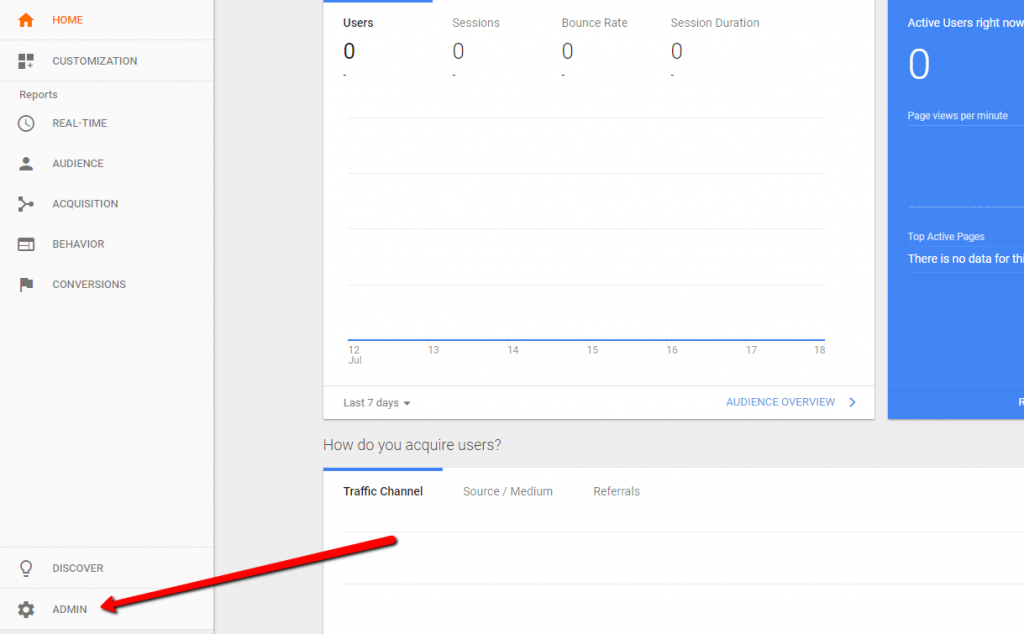Open the Referrals tab
The width and height of the screenshot is (1024, 634).
point(616,491)
